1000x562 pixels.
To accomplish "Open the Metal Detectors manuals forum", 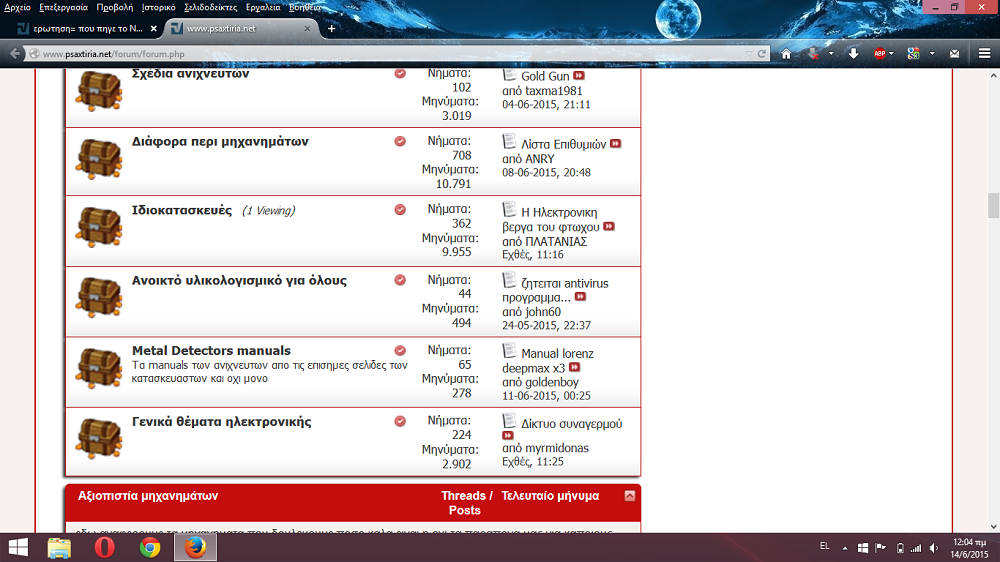I will 211,351.
